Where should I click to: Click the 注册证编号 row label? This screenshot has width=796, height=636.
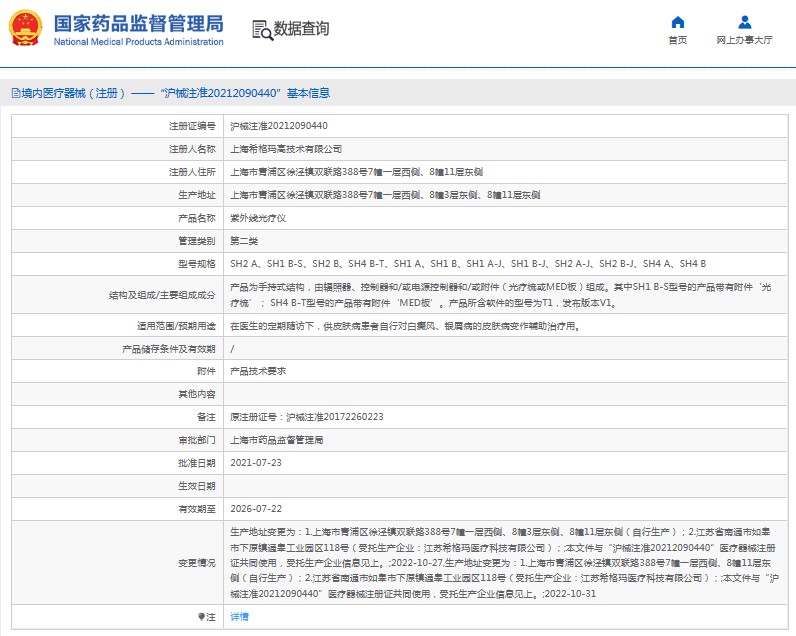click(192, 126)
